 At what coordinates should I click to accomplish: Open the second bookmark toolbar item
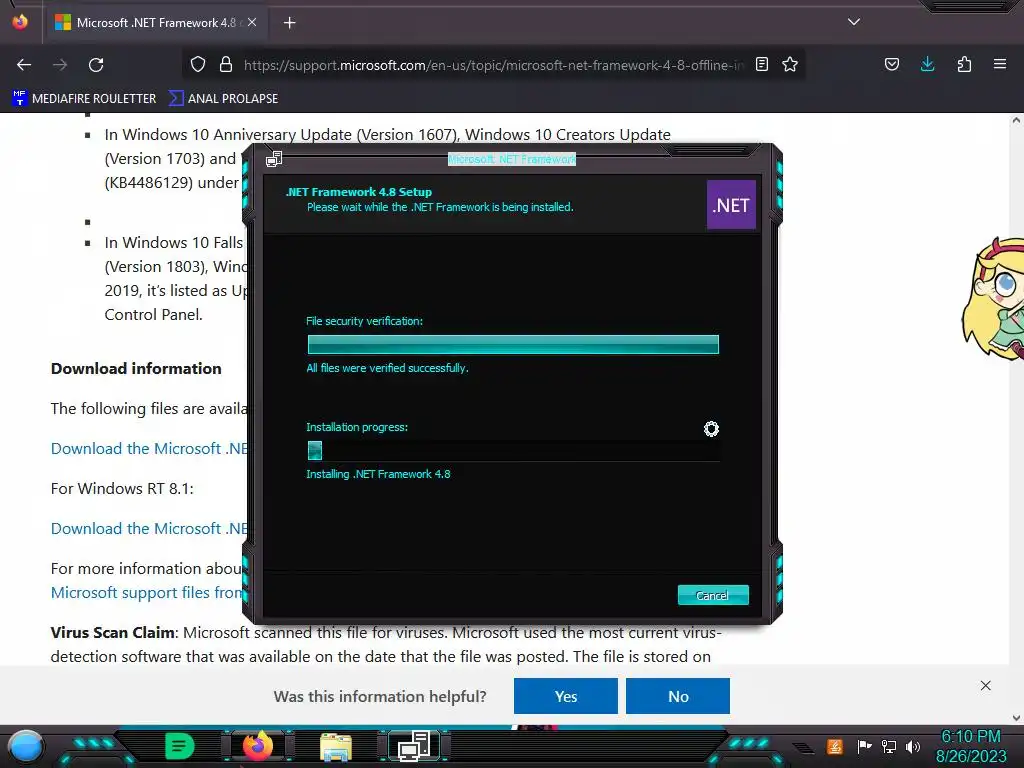pyautogui.click(x=223, y=99)
